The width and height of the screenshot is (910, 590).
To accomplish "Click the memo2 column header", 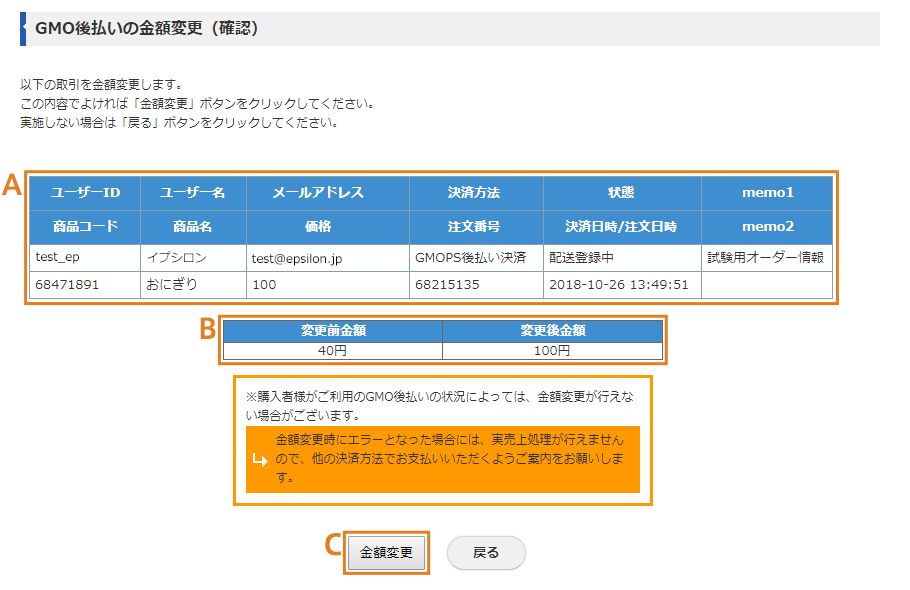I will tap(767, 227).
